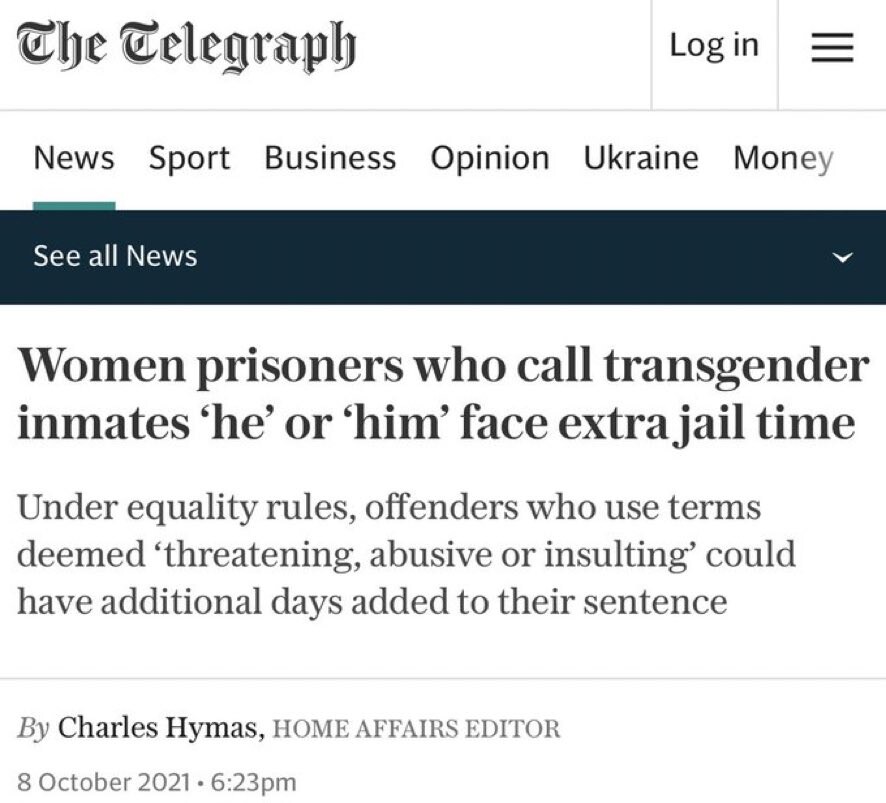Viewport: 886px width, 803px height.
Task: Go to the Opinion tab
Action: pyautogui.click(x=490, y=158)
